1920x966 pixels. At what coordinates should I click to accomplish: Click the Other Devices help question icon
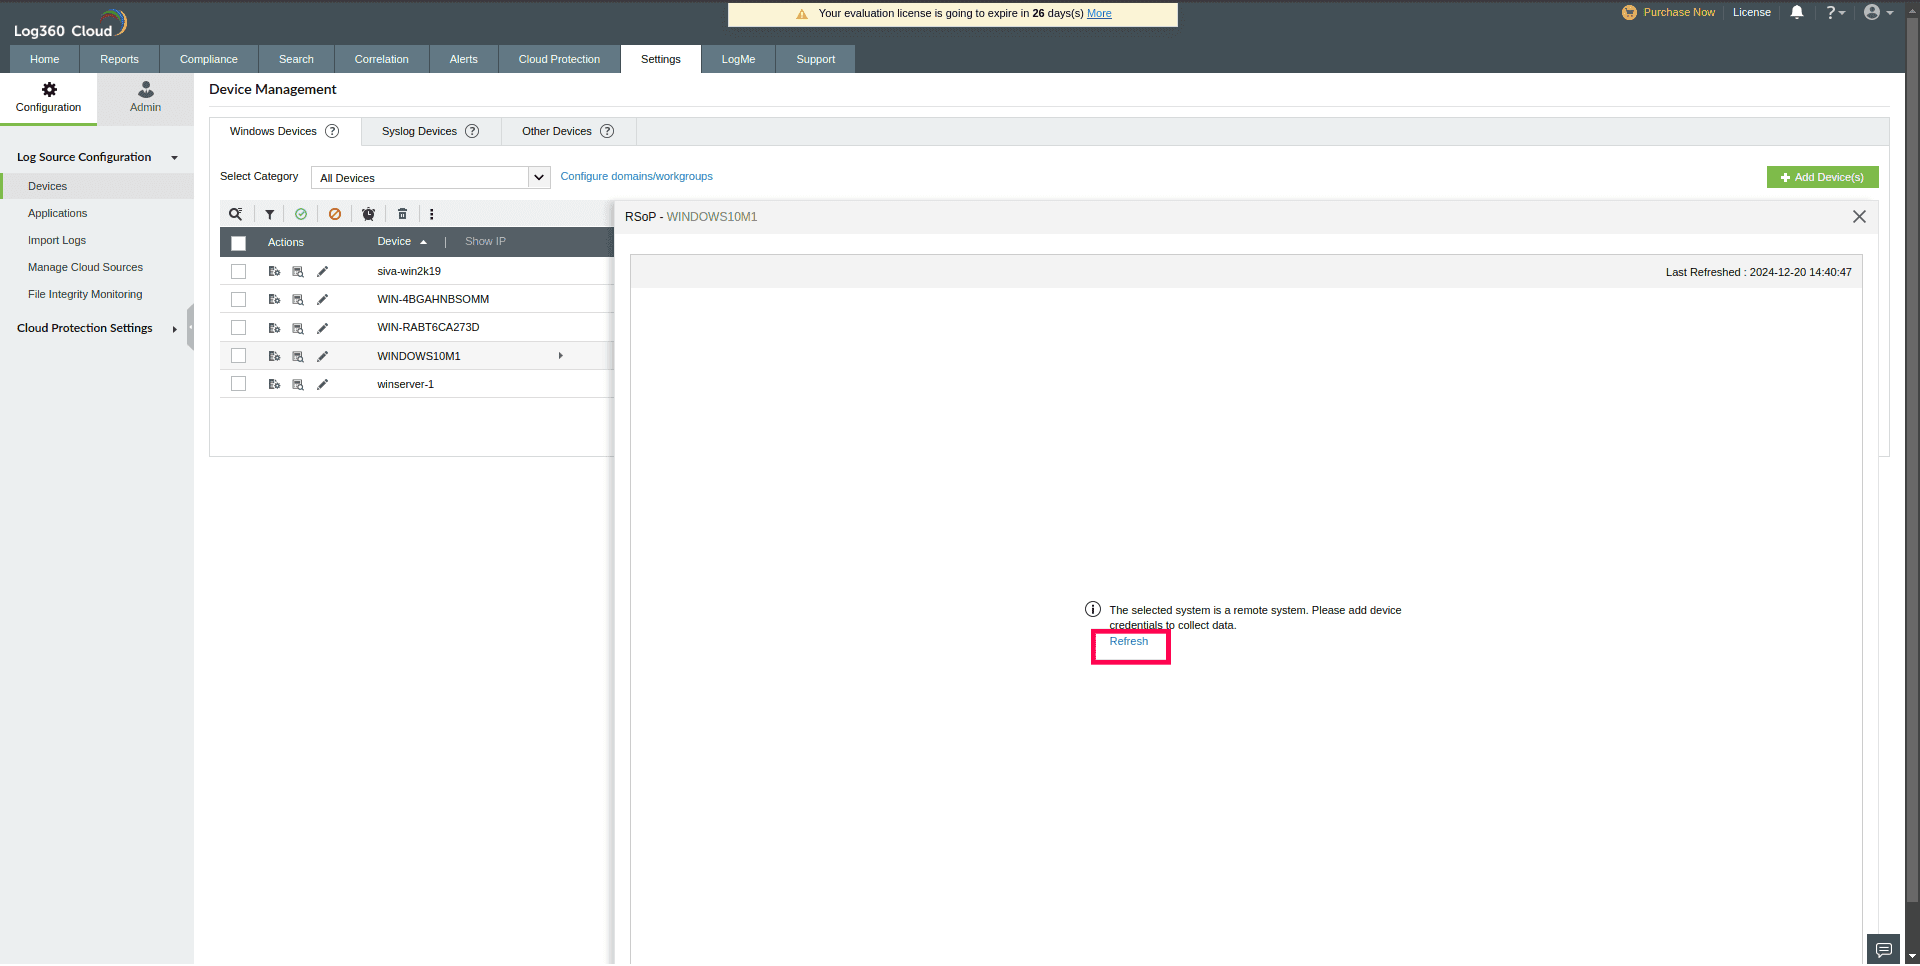pos(607,131)
